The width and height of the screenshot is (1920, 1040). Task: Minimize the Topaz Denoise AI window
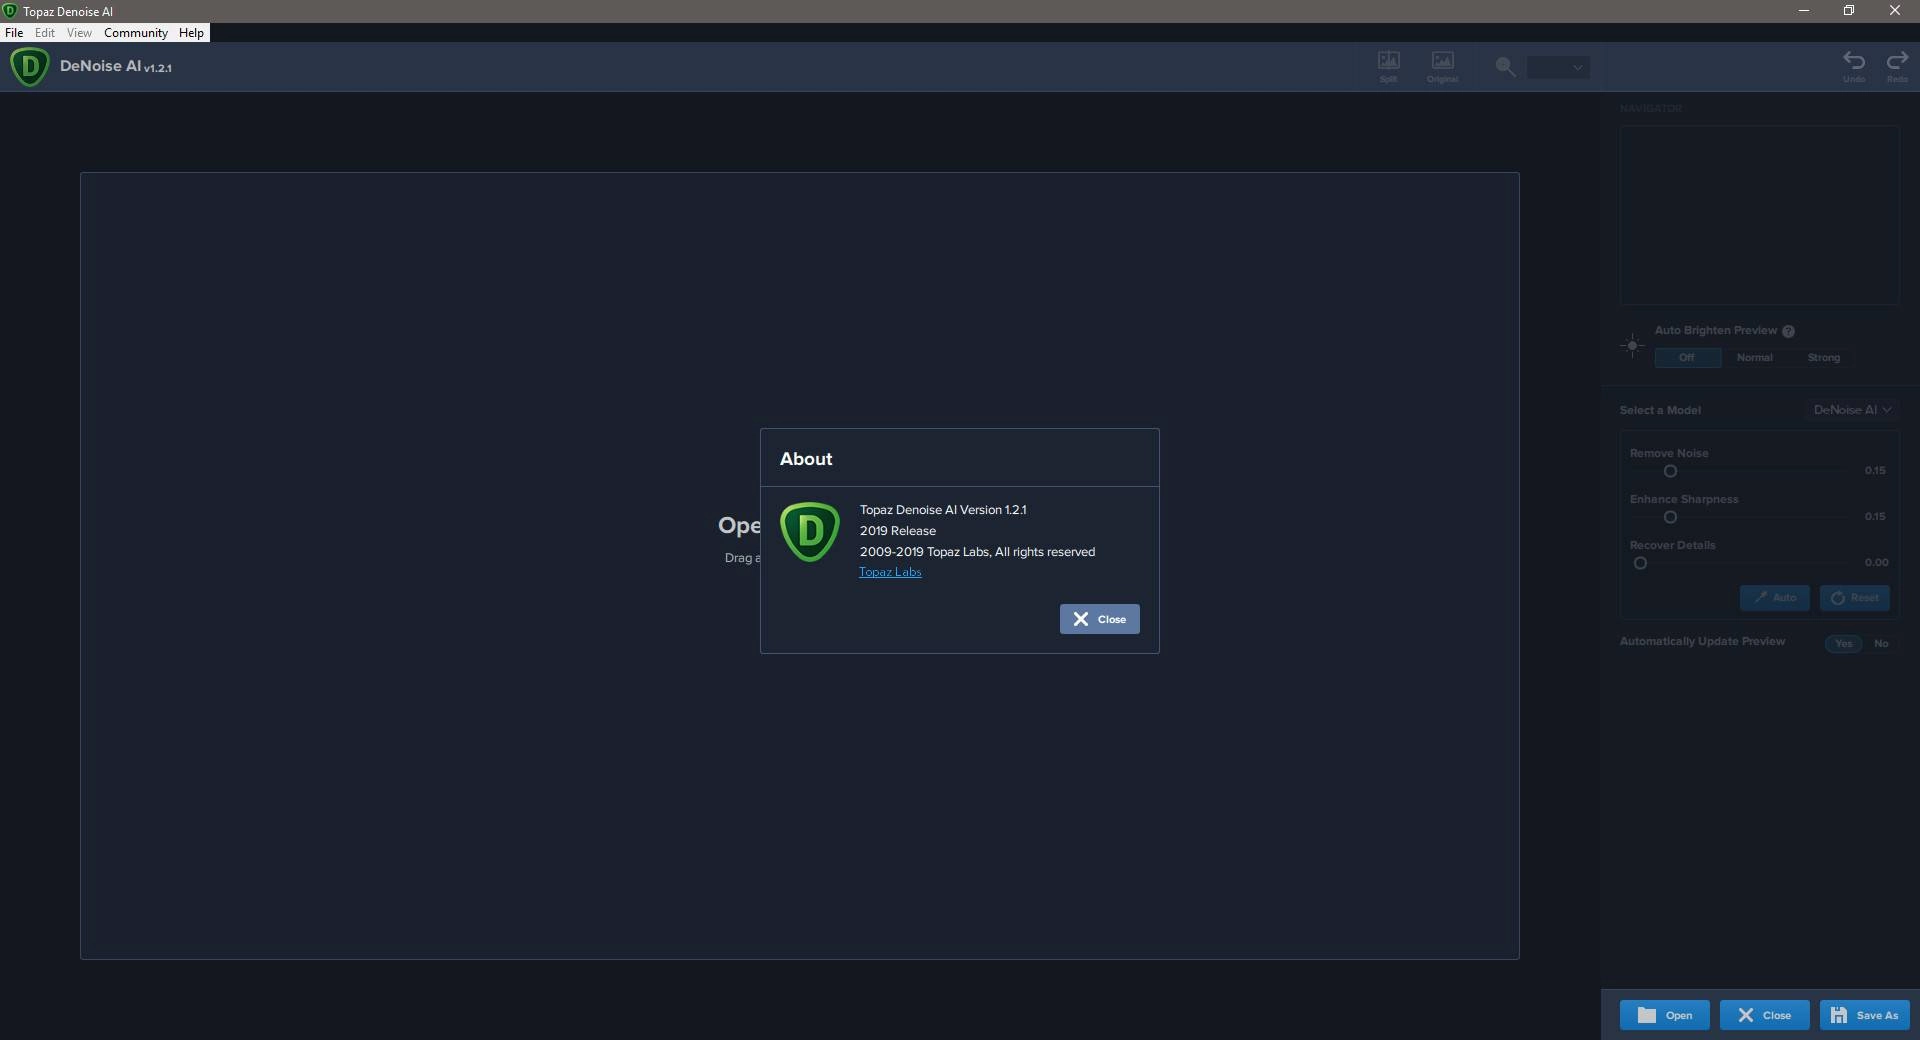click(1804, 11)
